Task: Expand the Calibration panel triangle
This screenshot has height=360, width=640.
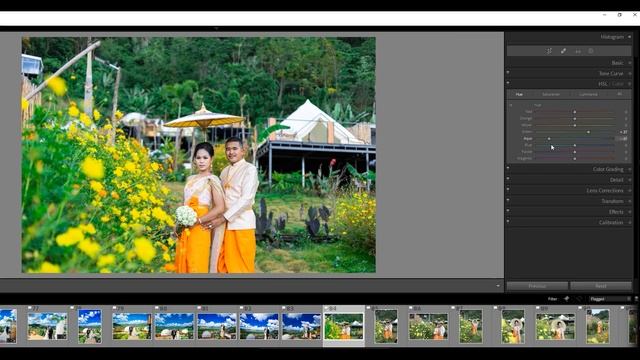Action: pyautogui.click(x=630, y=222)
